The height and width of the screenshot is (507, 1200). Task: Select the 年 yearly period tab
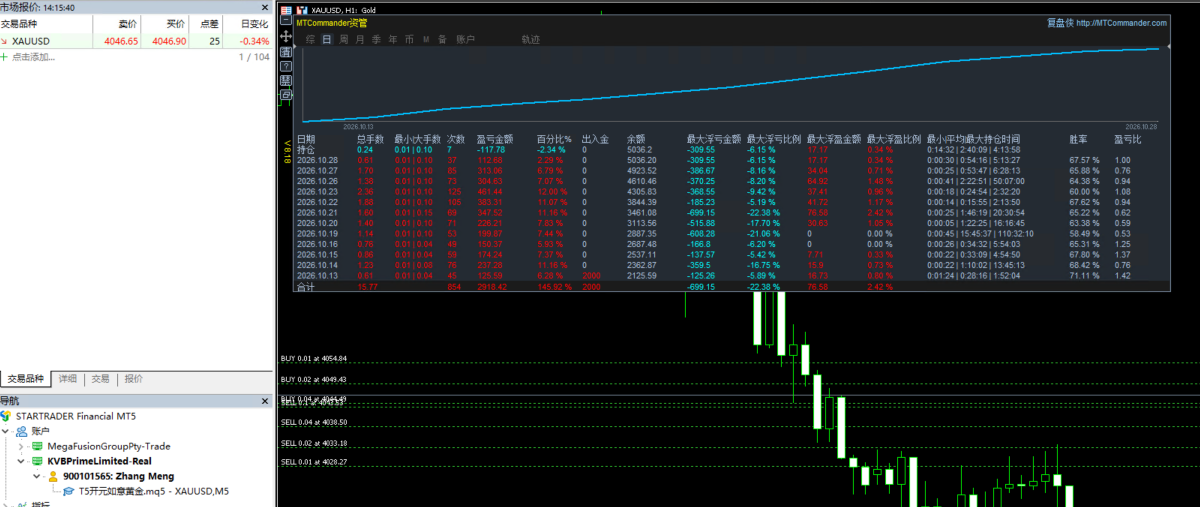click(x=393, y=40)
